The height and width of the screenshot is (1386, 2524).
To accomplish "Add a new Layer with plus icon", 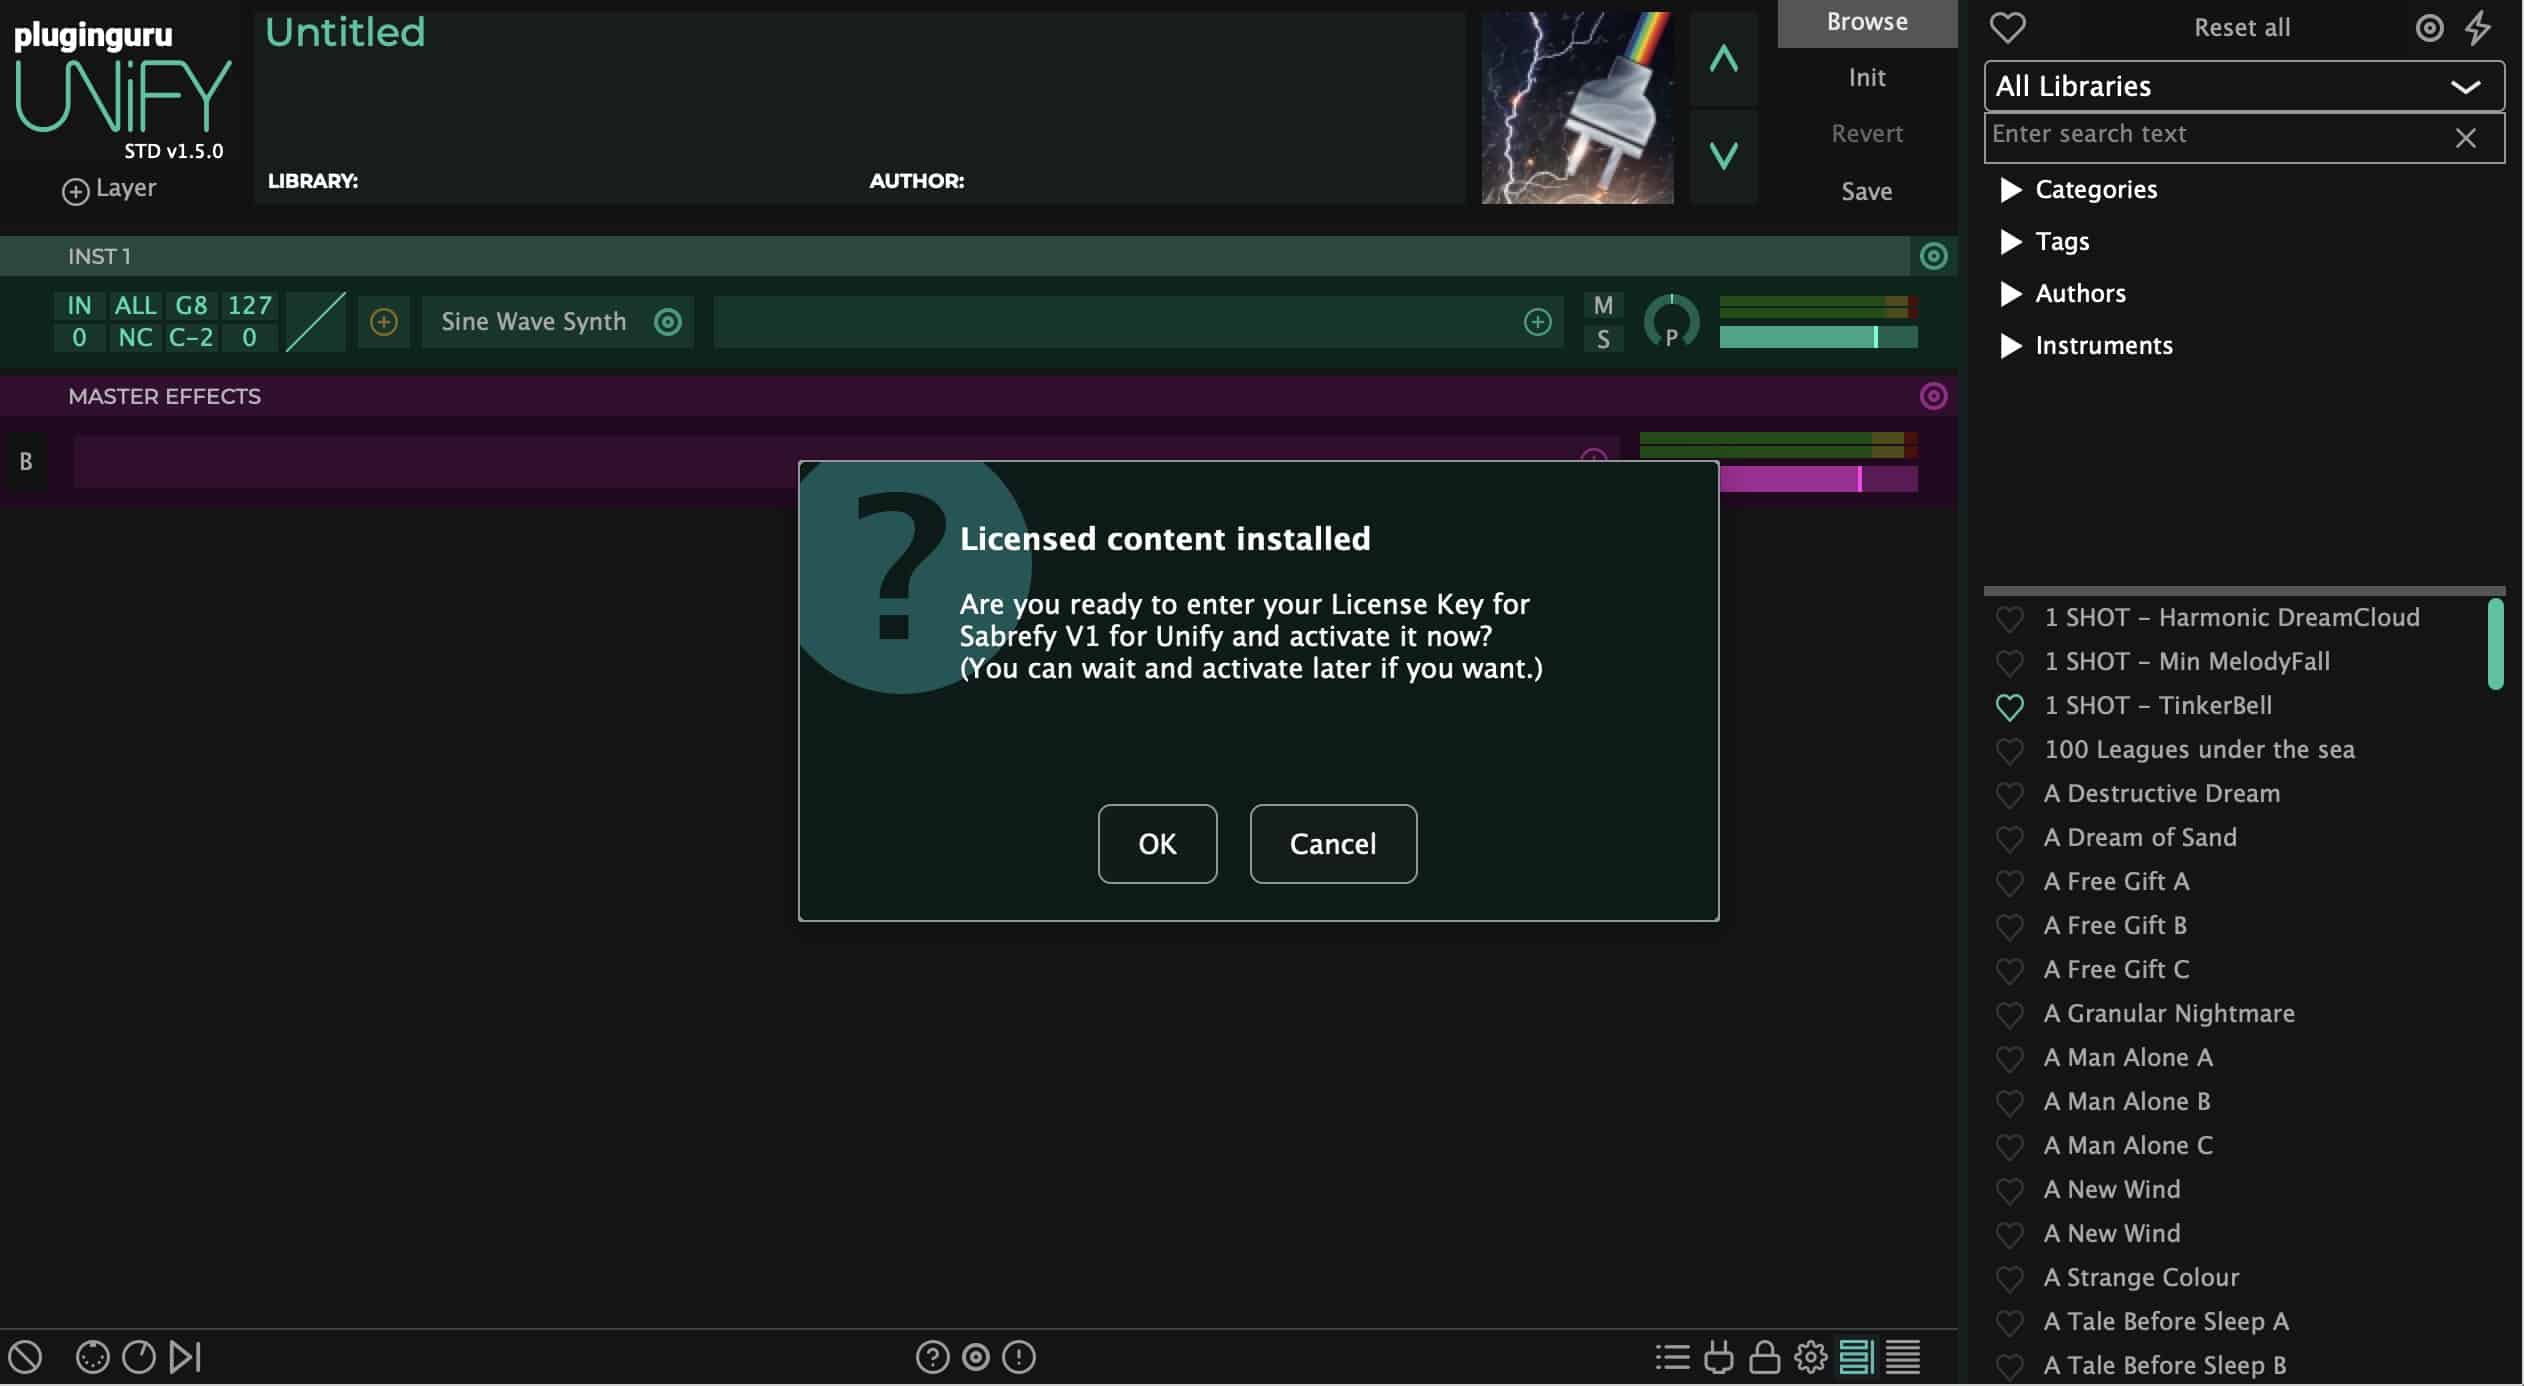I will pos(76,191).
